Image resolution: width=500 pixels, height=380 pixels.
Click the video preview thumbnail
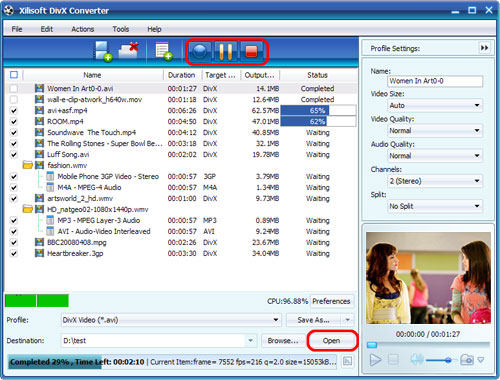click(428, 278)
